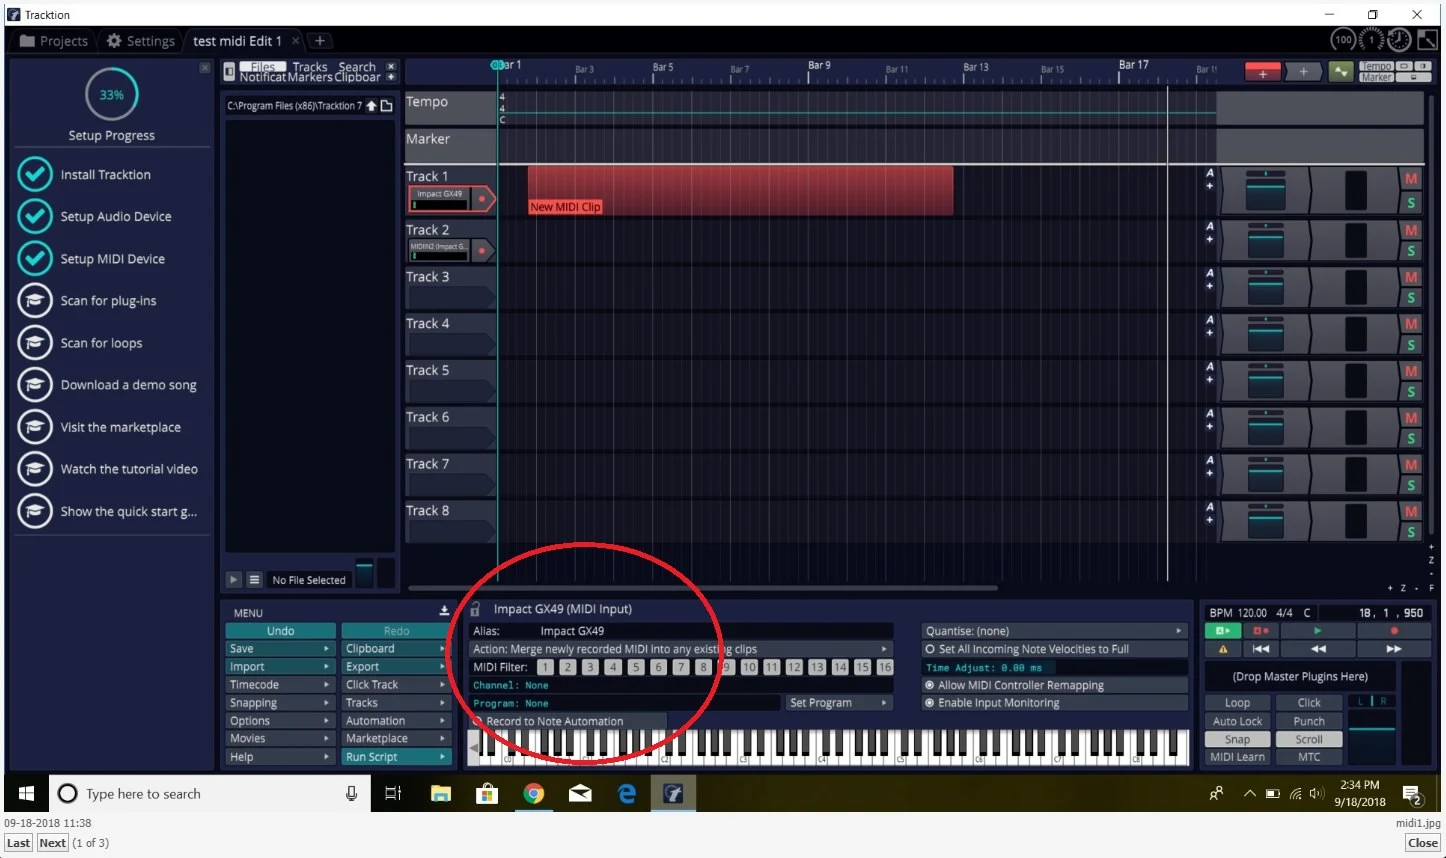Open the Quantise dropdown
This screenshot has height=858, width=1446.
[x=1053, y=631]
